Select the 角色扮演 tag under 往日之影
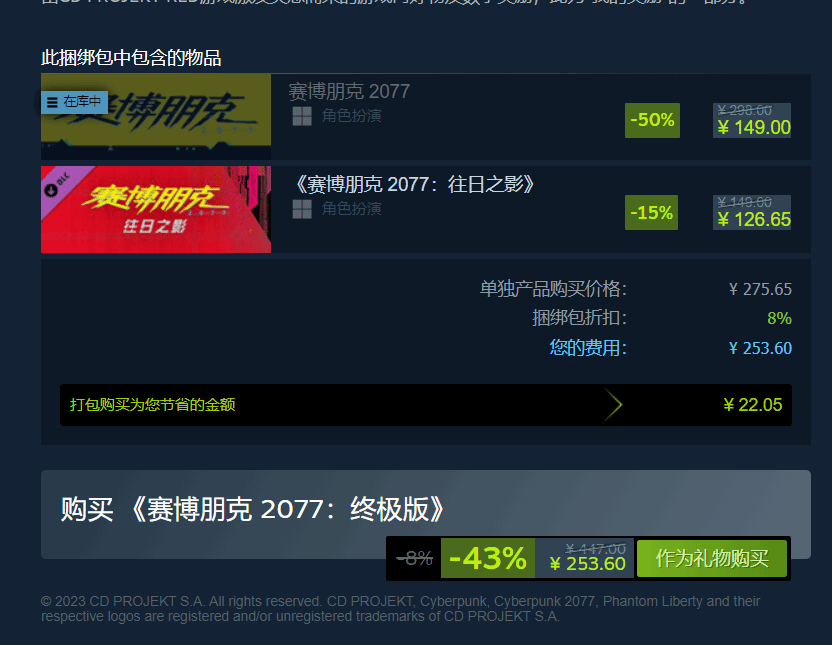This screenshot has height=645, width=832. click(x=351, y=209)
